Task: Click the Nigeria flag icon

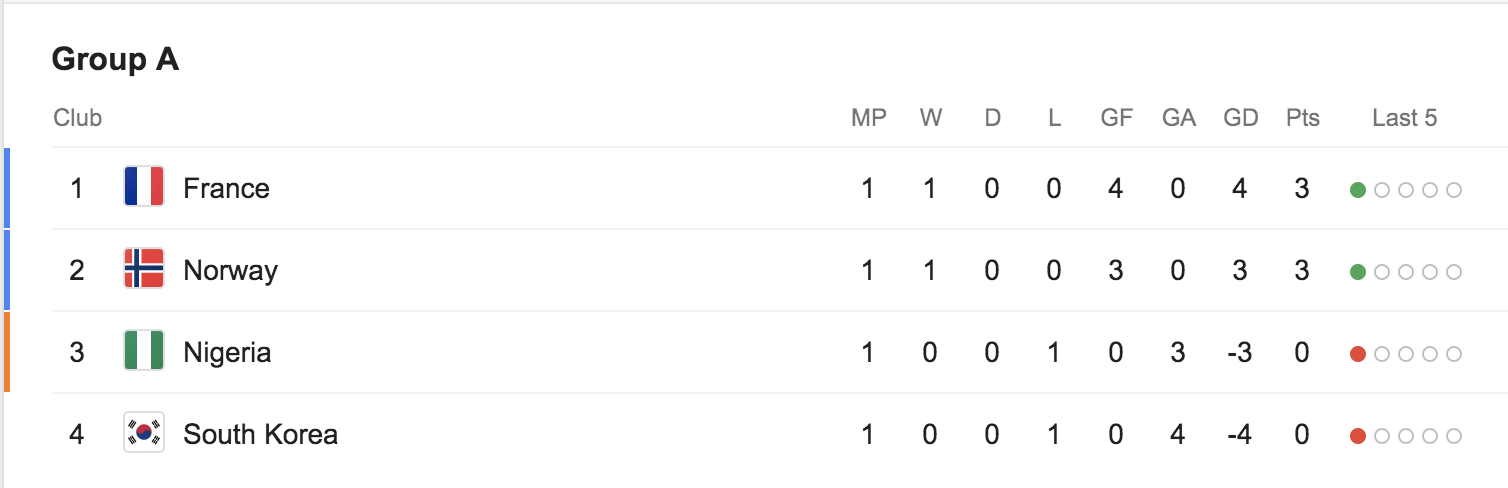Action: tap(144, 351)
